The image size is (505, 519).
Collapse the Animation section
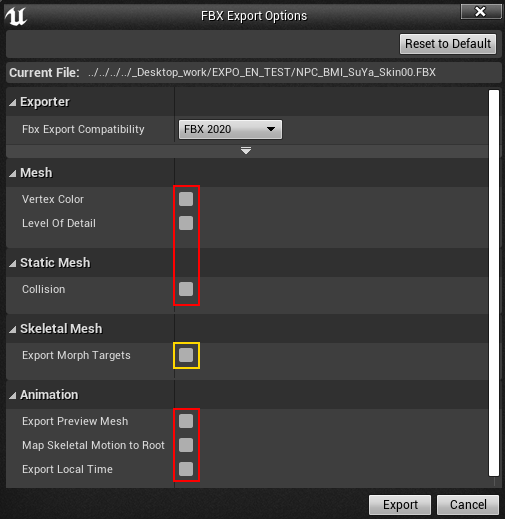tap(13, 395)
